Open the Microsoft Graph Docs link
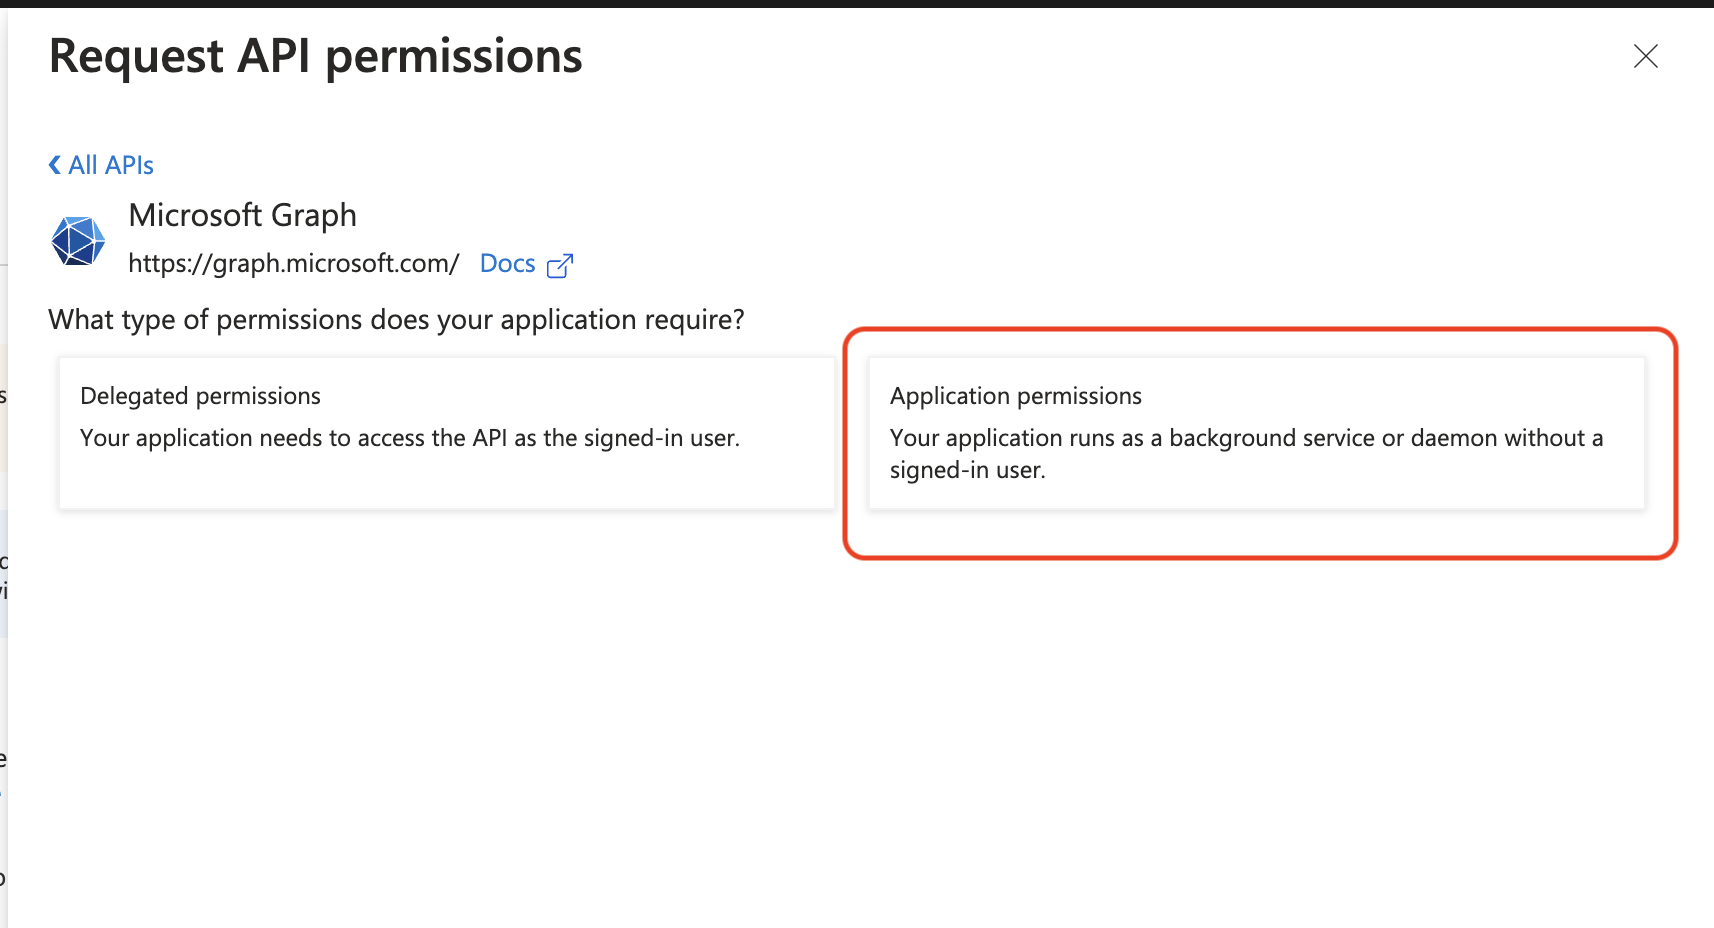1714x928 pixels. (508, 264)
